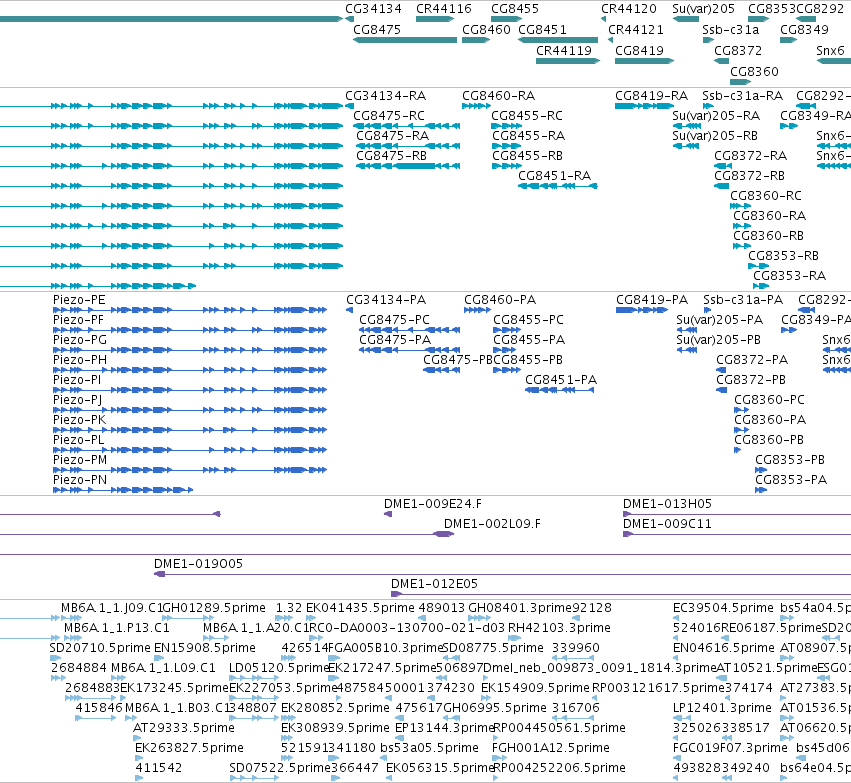The height and width of the screenshot is (783, 851).
Task: Select transcript CG8360-RC
Action: point(766,196)
